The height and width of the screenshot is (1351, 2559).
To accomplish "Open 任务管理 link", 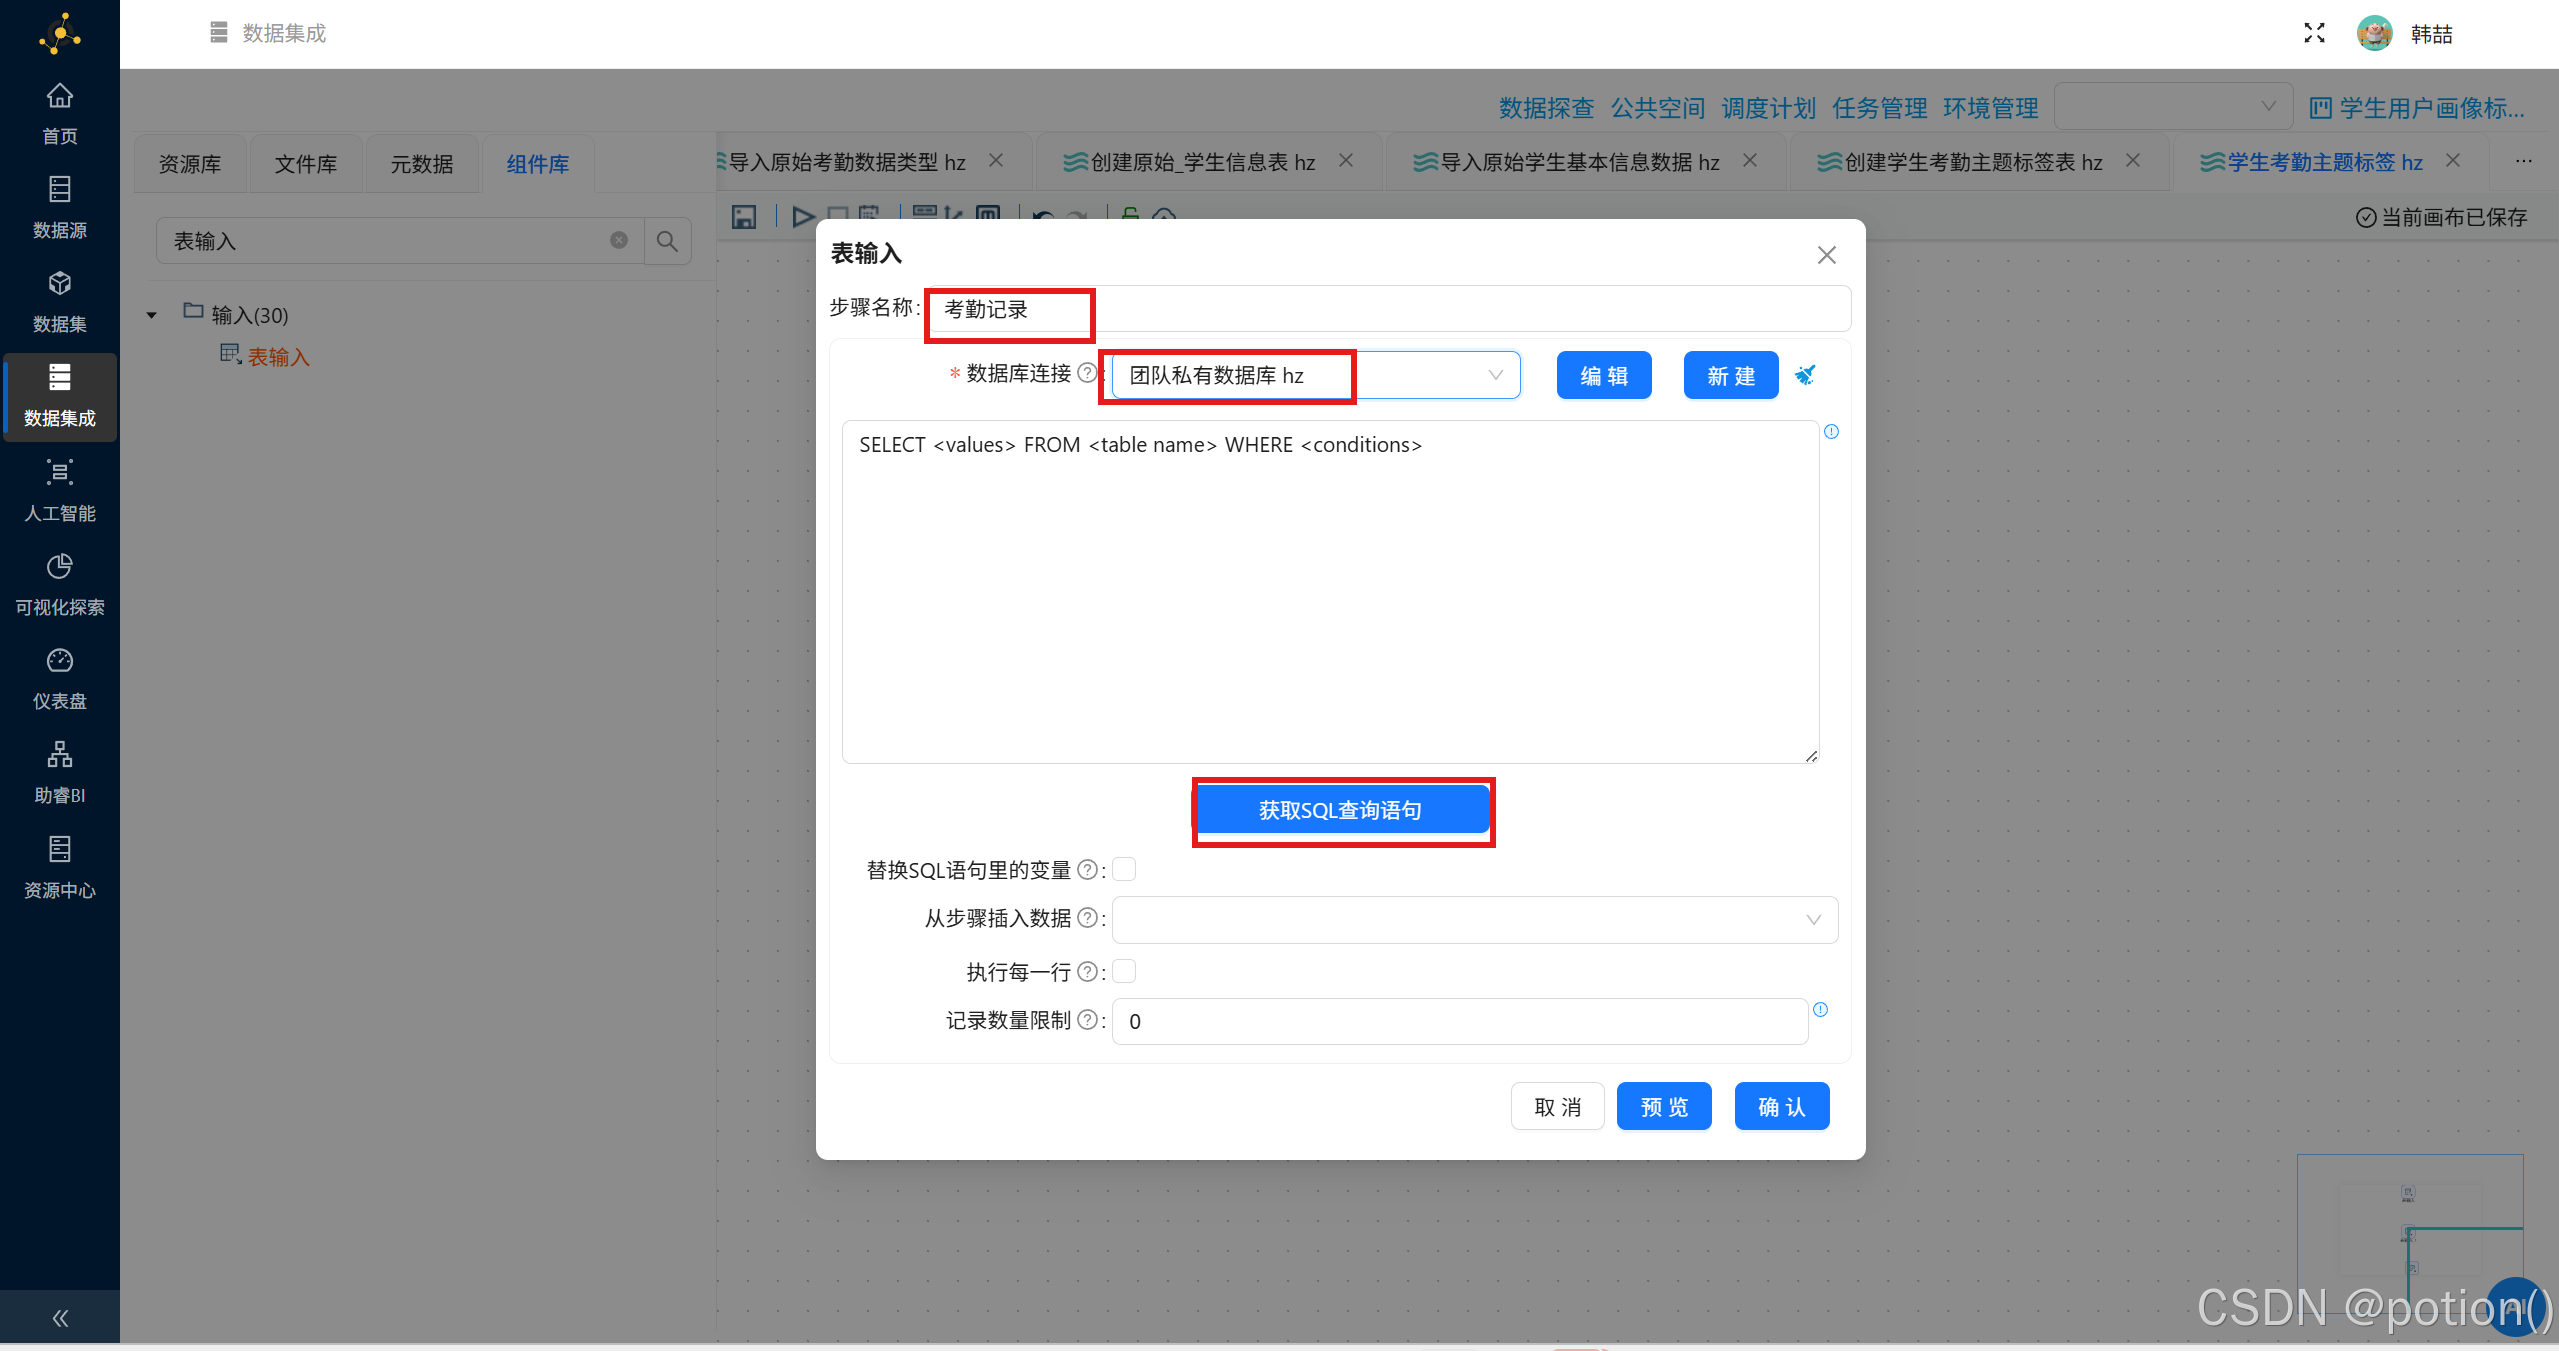I will click(x=1879, y=108).
